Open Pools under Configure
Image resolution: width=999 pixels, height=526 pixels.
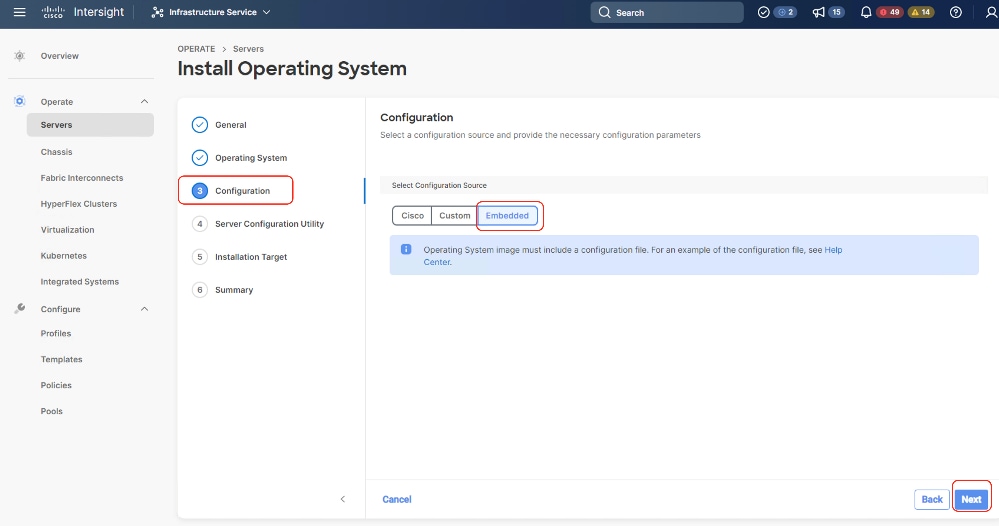52,411
